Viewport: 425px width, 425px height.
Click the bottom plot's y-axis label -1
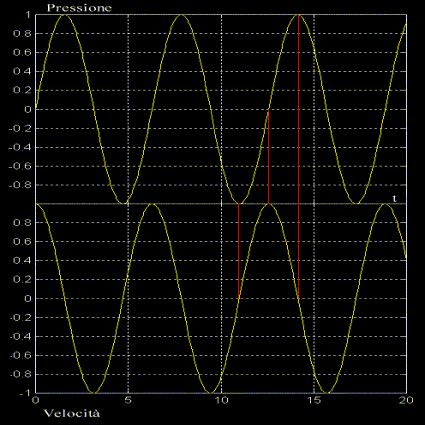pyautogui.click(x=25, y=393)
